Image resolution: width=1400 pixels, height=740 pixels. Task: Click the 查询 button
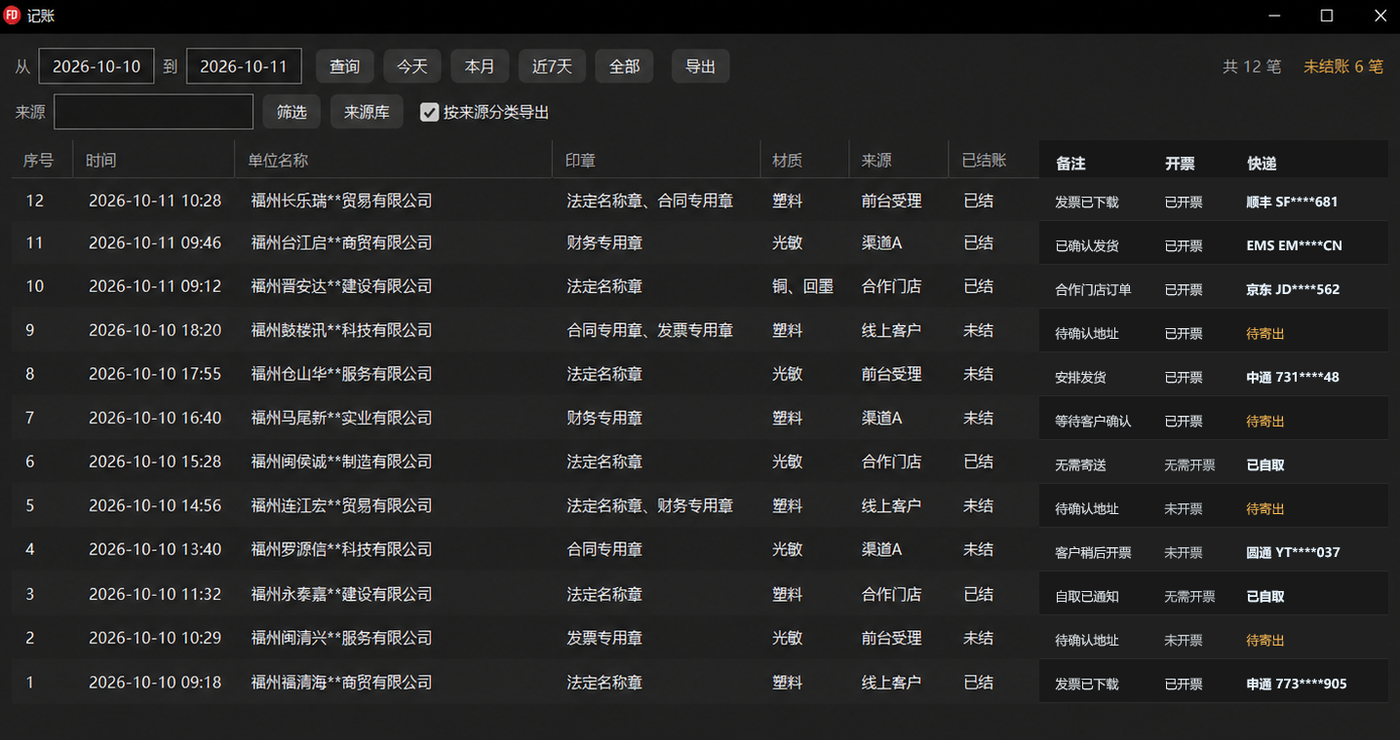click(345, 66)
